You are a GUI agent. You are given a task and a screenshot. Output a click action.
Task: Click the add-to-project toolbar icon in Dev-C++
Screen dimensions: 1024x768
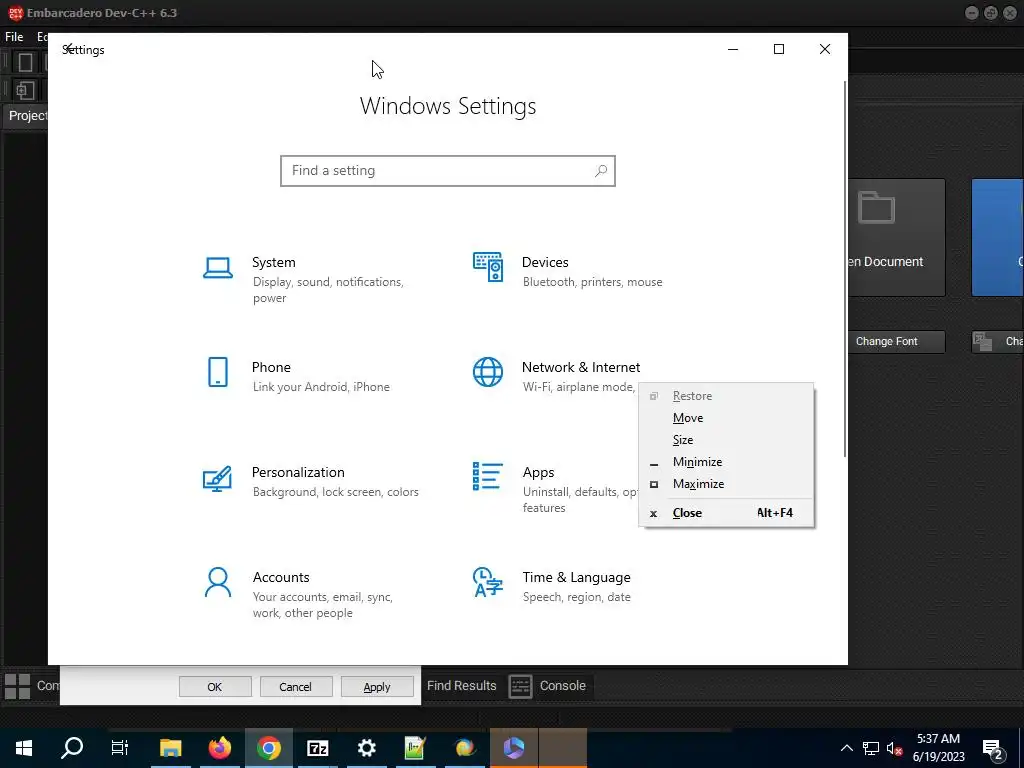coord(25,89)
